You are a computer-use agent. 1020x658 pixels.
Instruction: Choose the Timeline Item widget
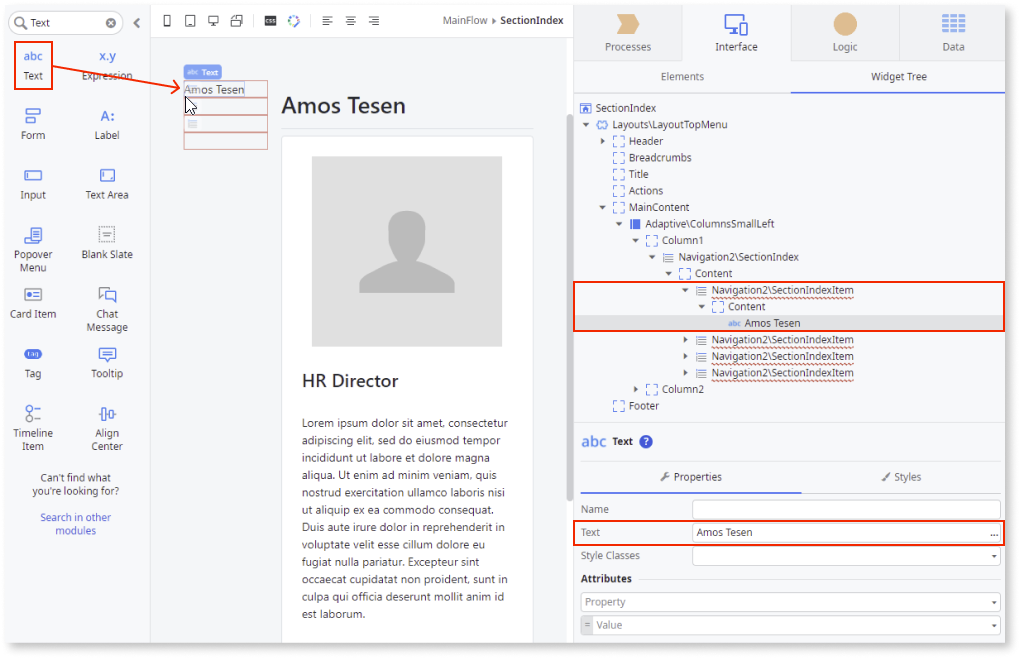33,426
